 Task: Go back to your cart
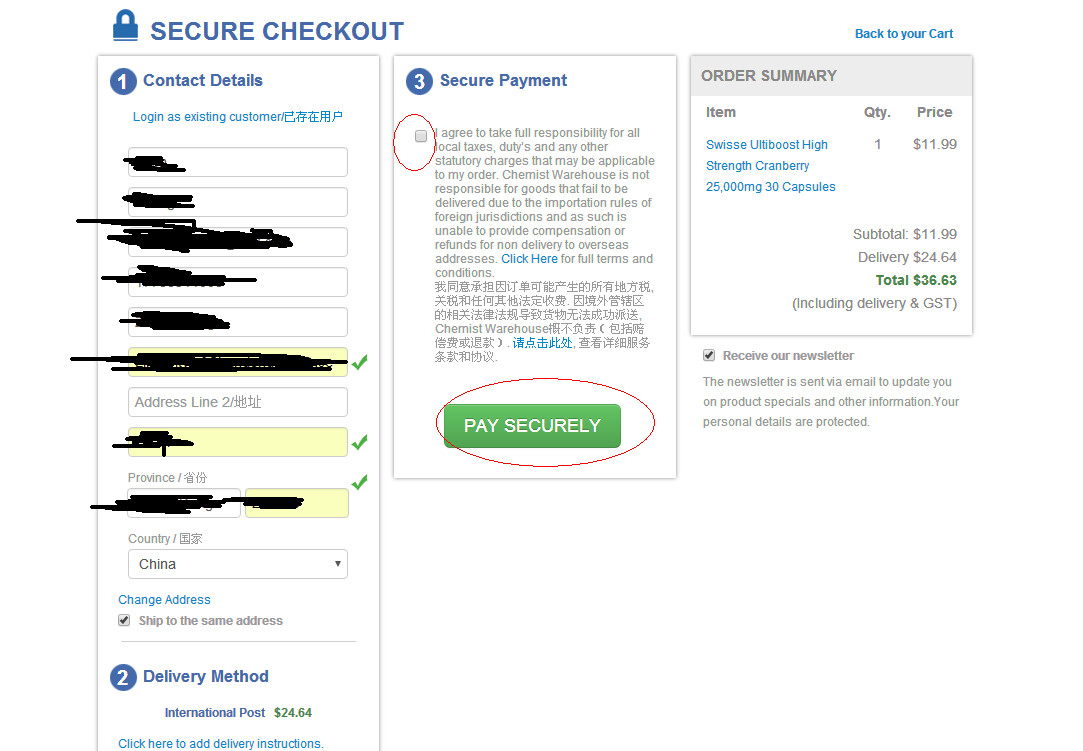coord(903,34)
